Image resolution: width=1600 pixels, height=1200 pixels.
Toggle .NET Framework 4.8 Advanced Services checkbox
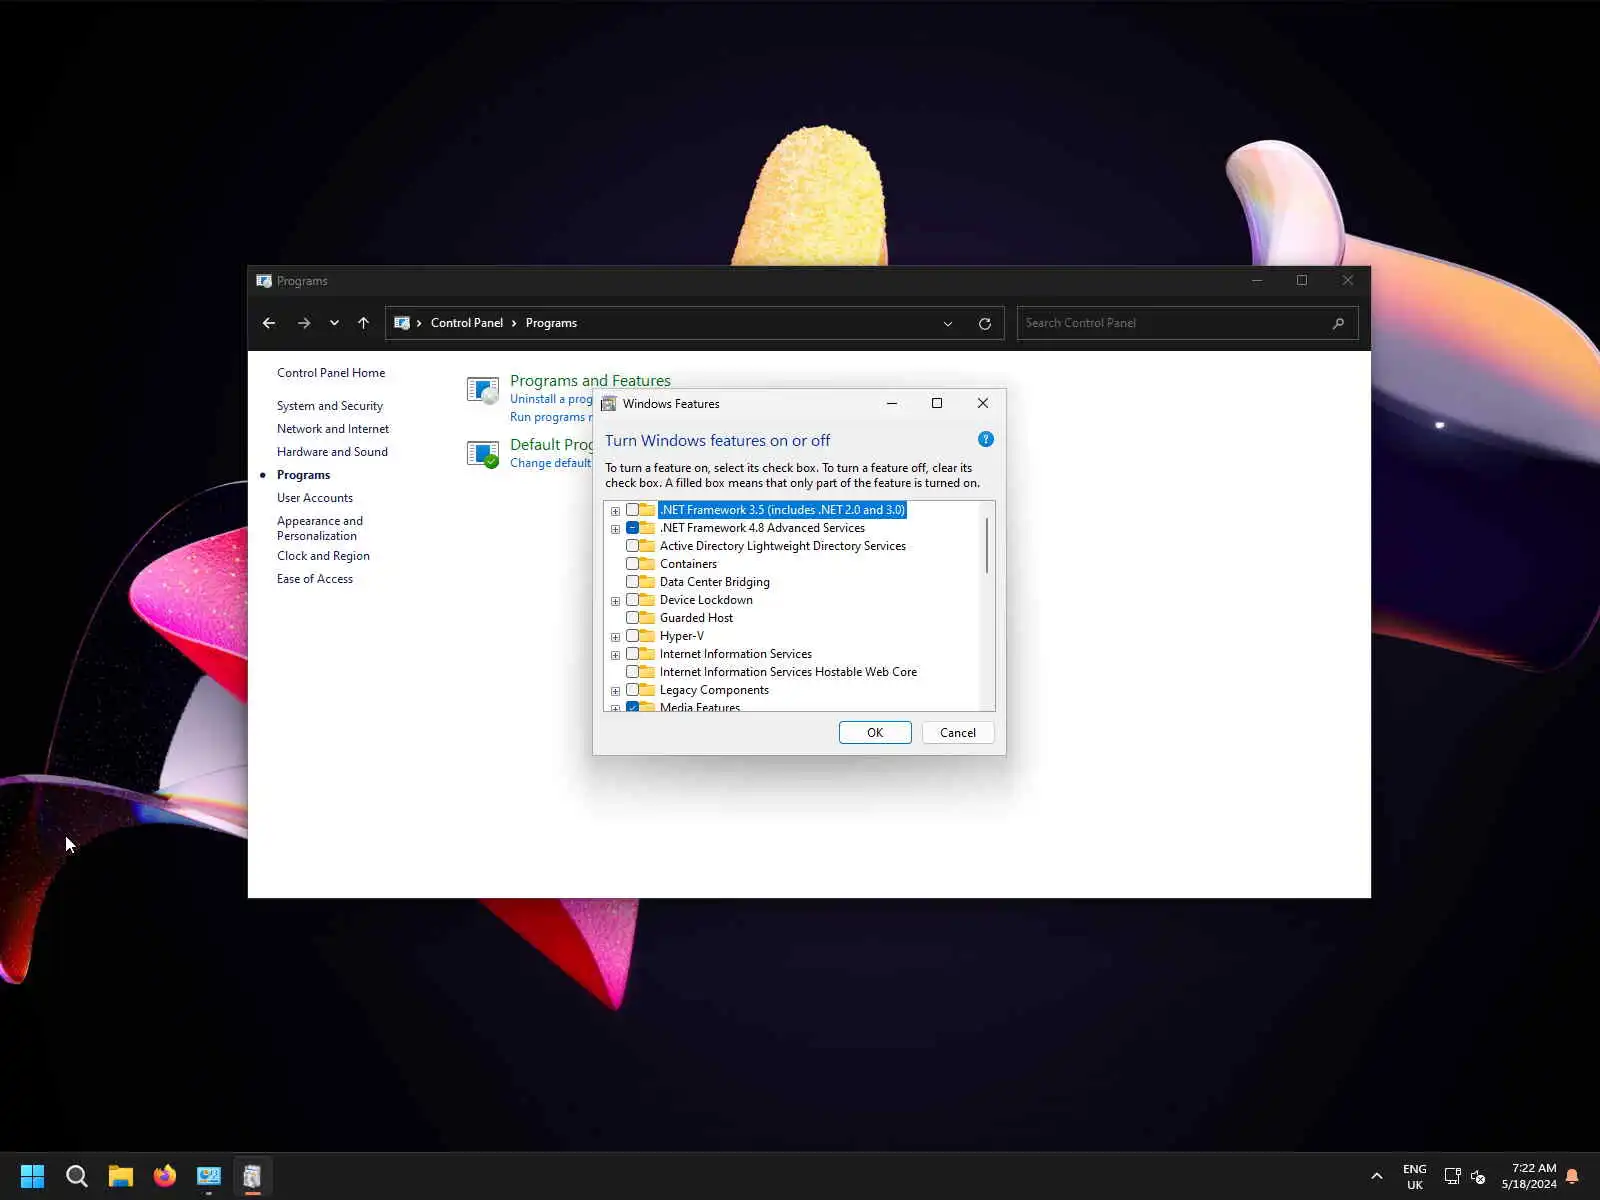tap(632, 528)
